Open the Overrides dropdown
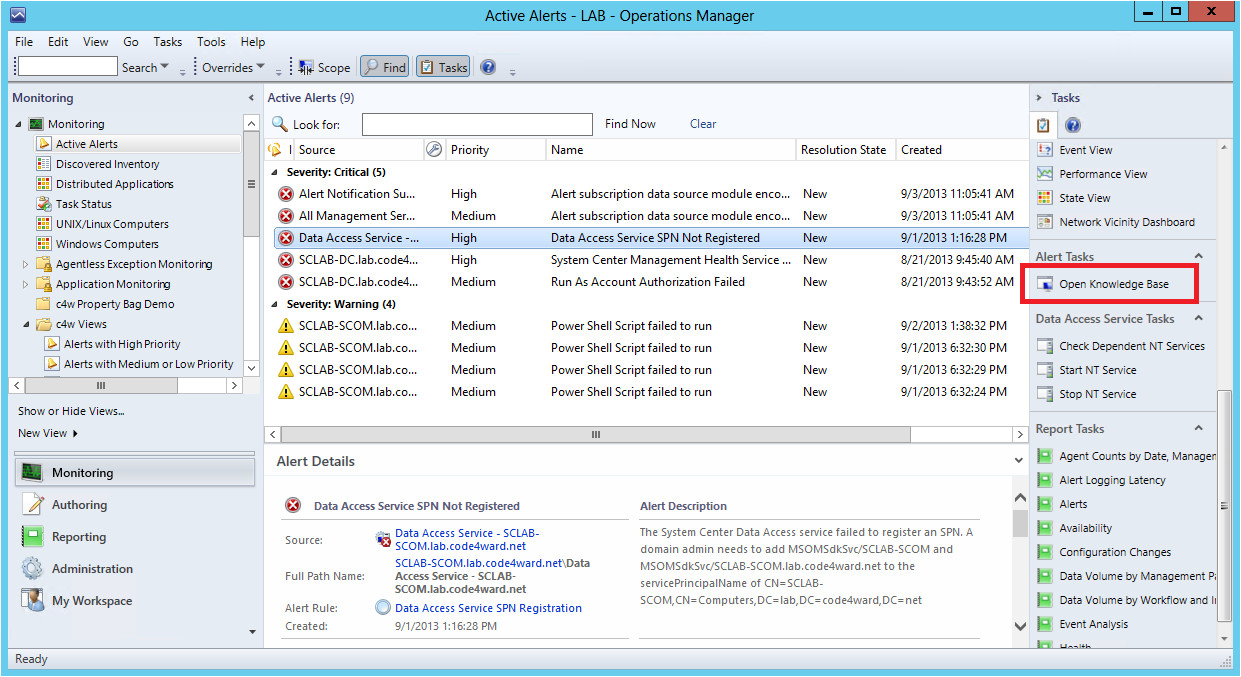The height and width of the screenshot is (677, 1241). (234, 68)
